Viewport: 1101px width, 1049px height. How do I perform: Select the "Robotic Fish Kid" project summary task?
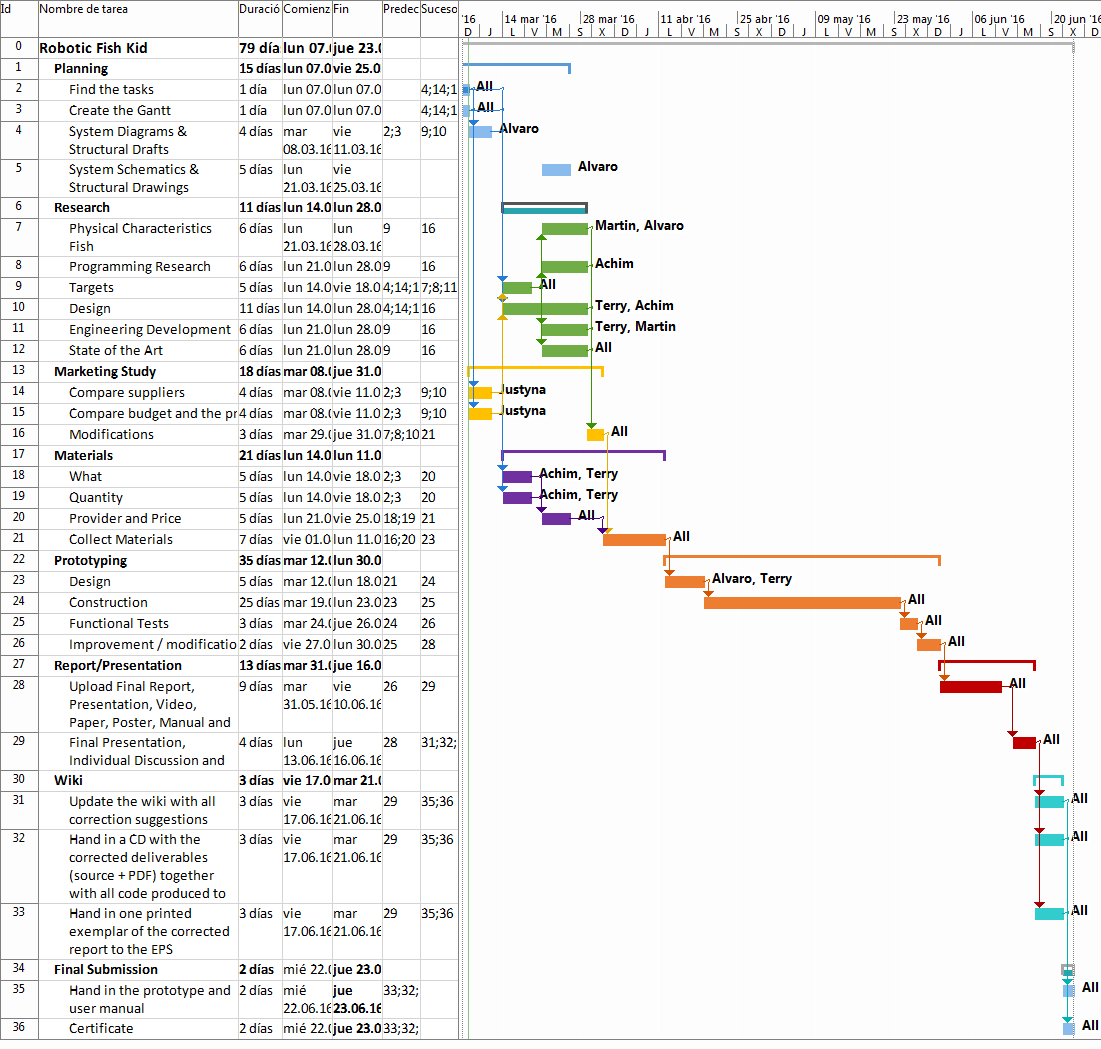tap(93, 48)
